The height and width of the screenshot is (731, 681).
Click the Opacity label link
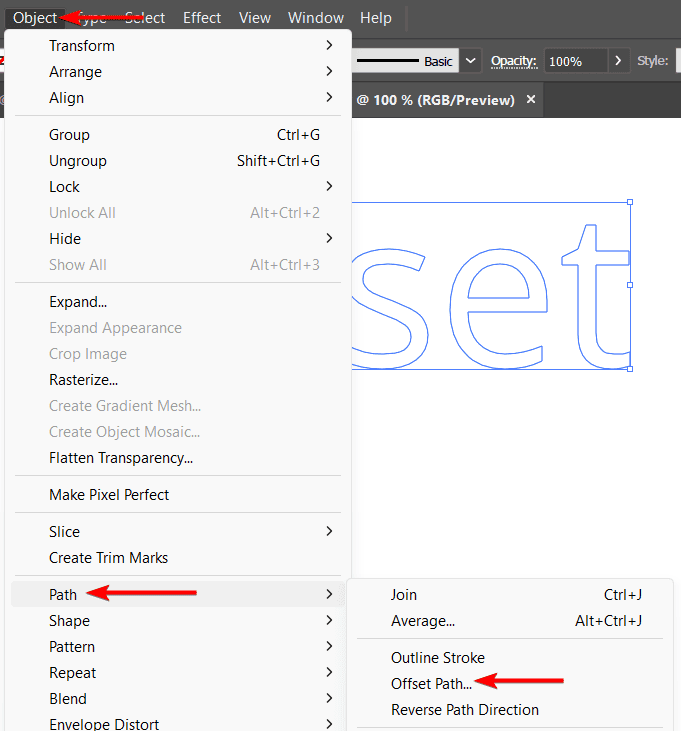[513, 61]
